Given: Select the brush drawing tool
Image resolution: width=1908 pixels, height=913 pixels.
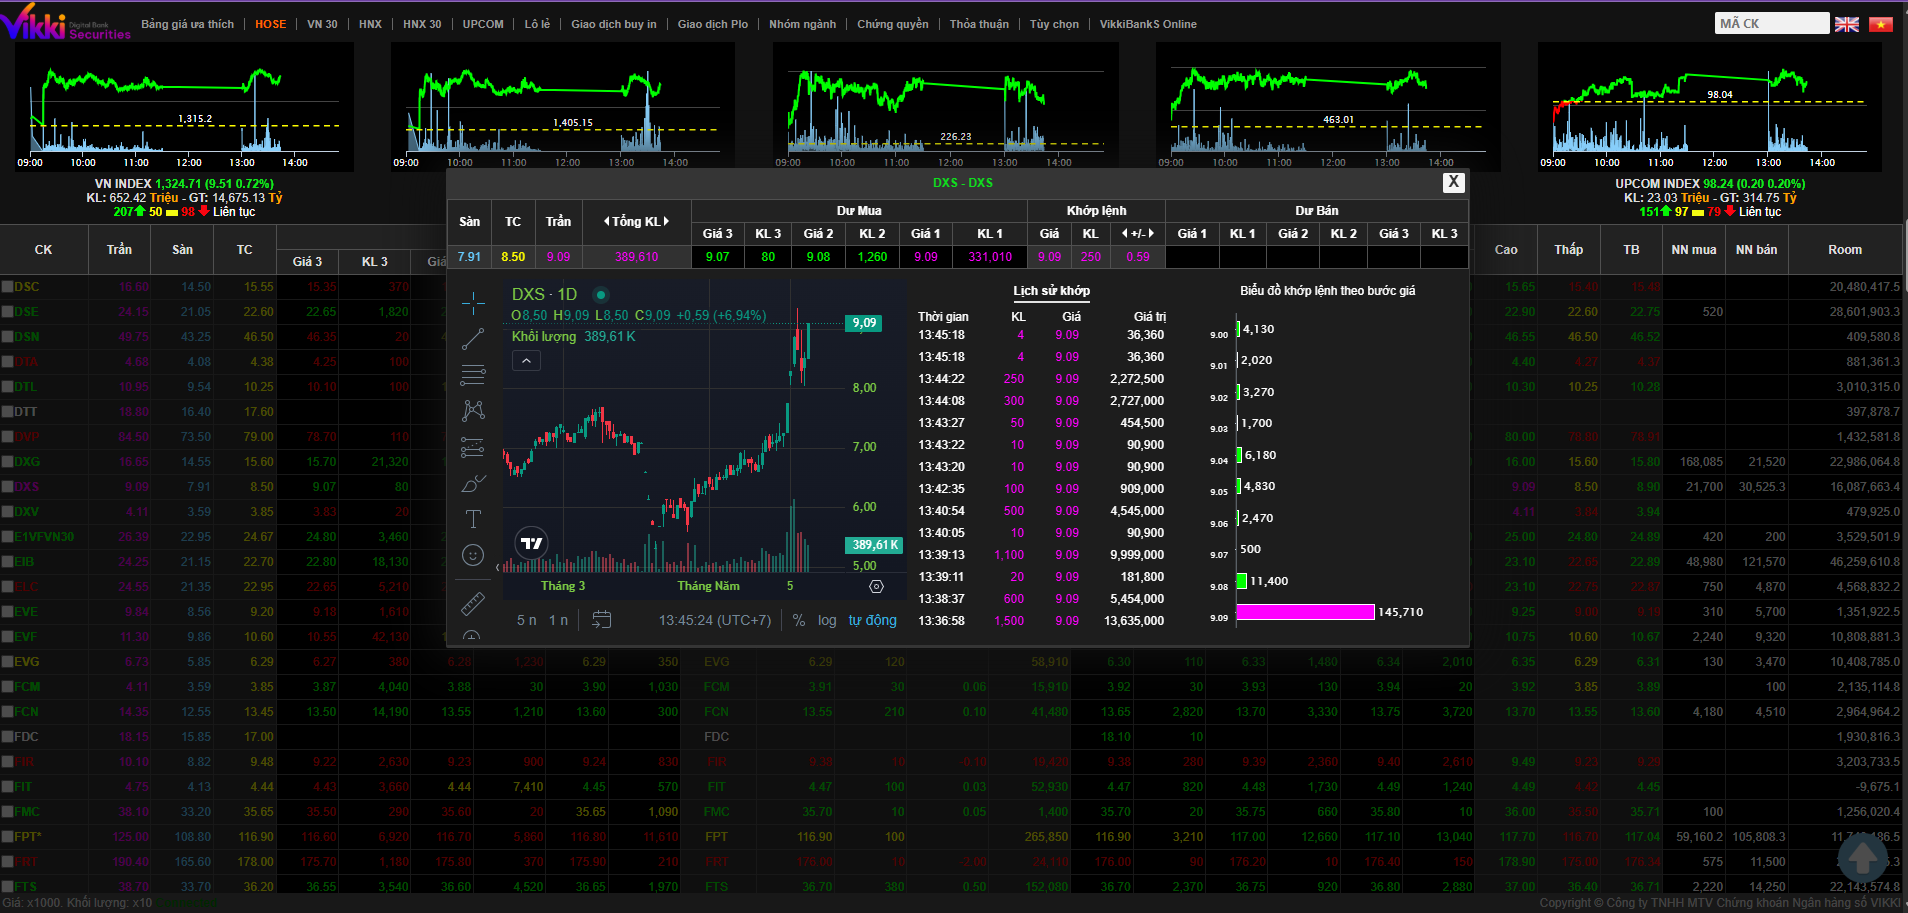Looking at the screenshot, I should tap(473, 483).
